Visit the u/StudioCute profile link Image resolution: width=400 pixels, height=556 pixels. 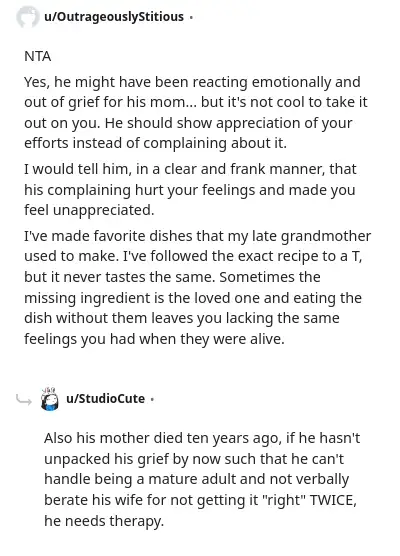(x=105, y=399)
